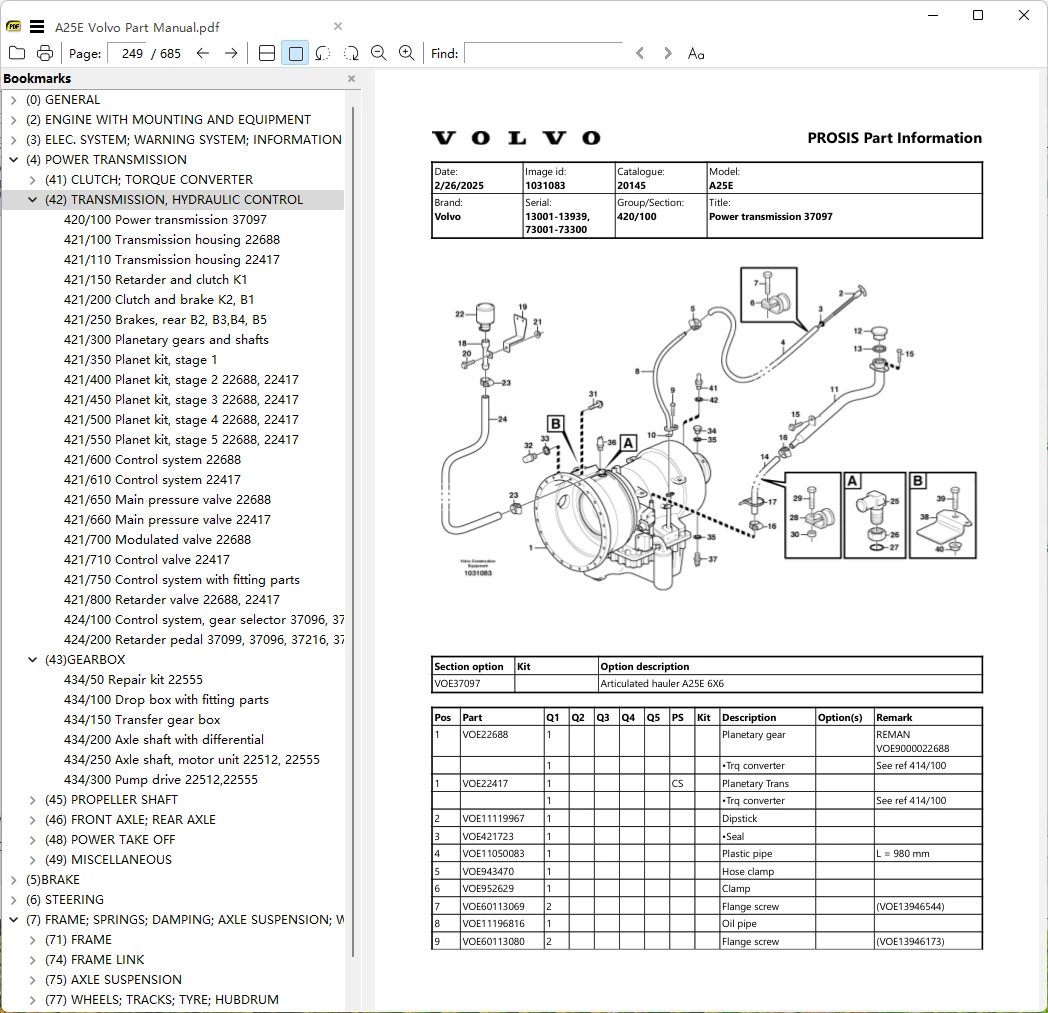
Task: Collapse the (43)GEARBOX bookmark
Action: pos(32,660)
